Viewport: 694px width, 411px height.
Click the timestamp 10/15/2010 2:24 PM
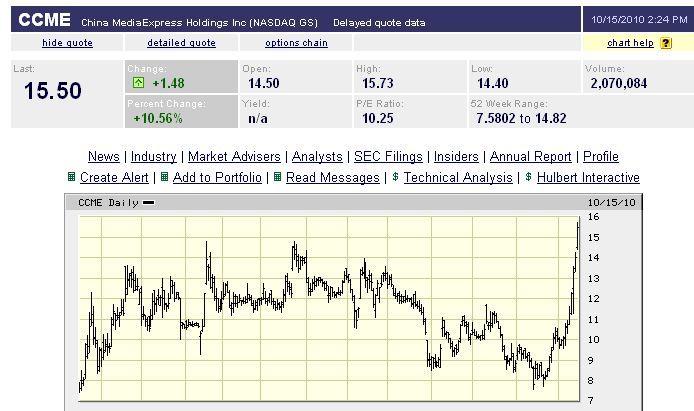[639, 19]
